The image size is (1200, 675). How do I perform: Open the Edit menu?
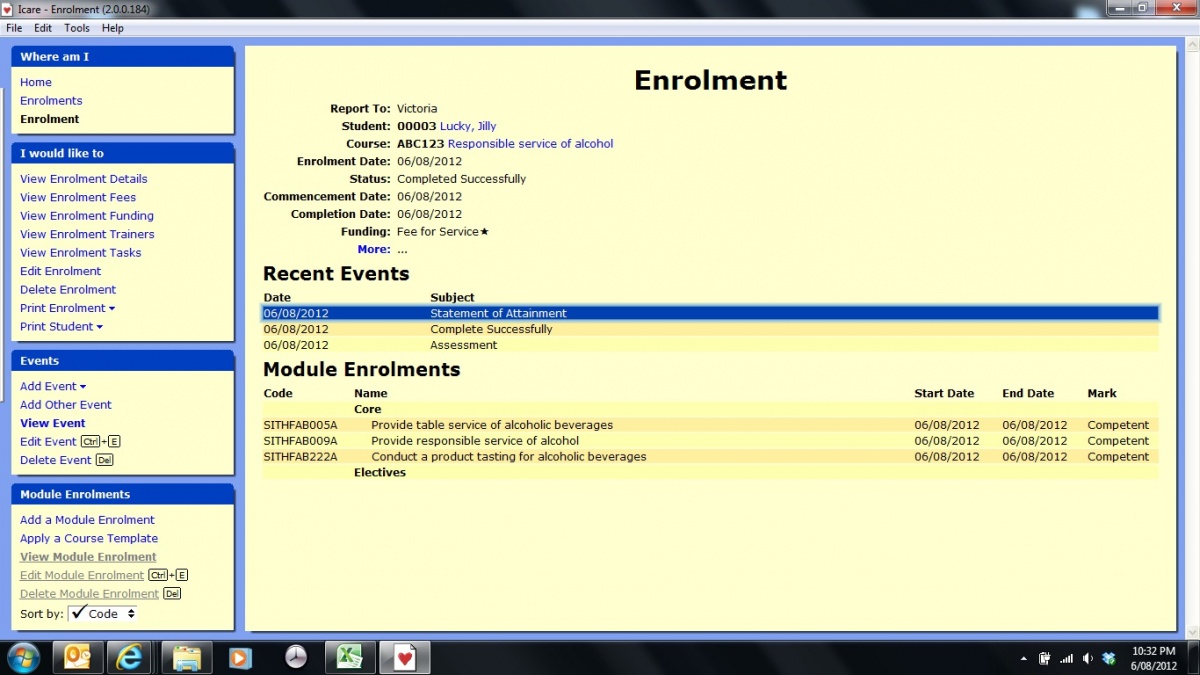tap(42, 28)
